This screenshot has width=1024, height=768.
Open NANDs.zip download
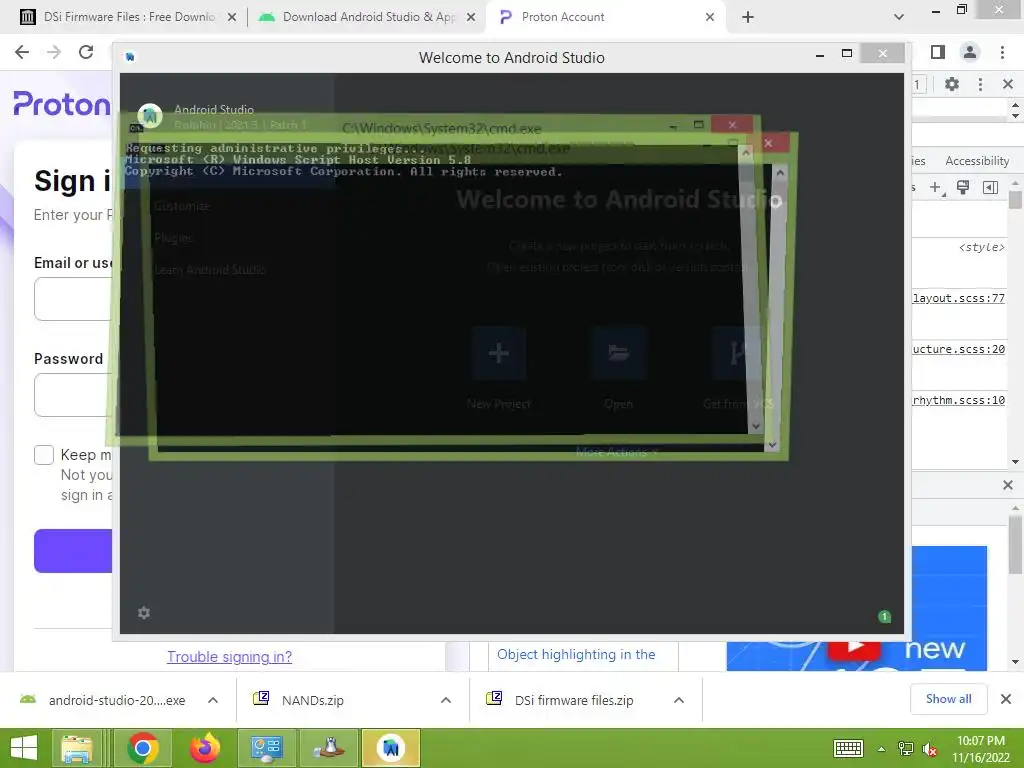(x=300, y=700)
